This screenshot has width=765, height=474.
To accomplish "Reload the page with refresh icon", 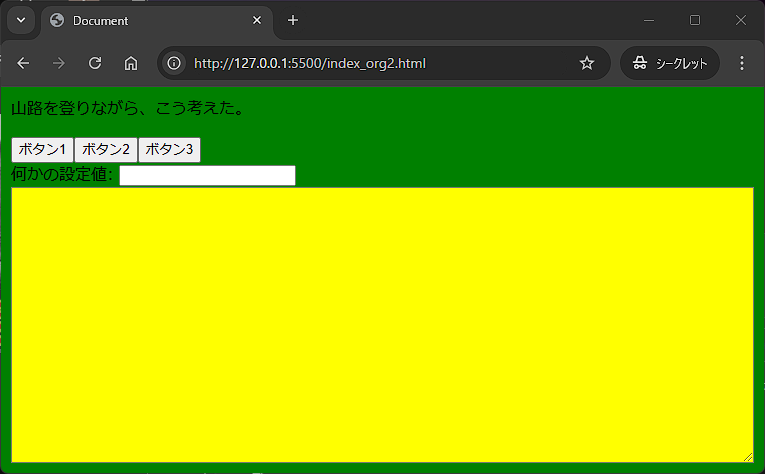I will (95, 63).
